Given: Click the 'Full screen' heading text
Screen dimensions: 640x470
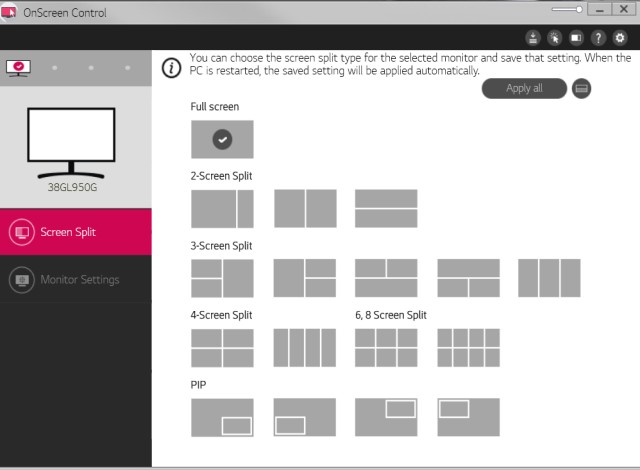Looking at the screenshot, I should 215,107.
